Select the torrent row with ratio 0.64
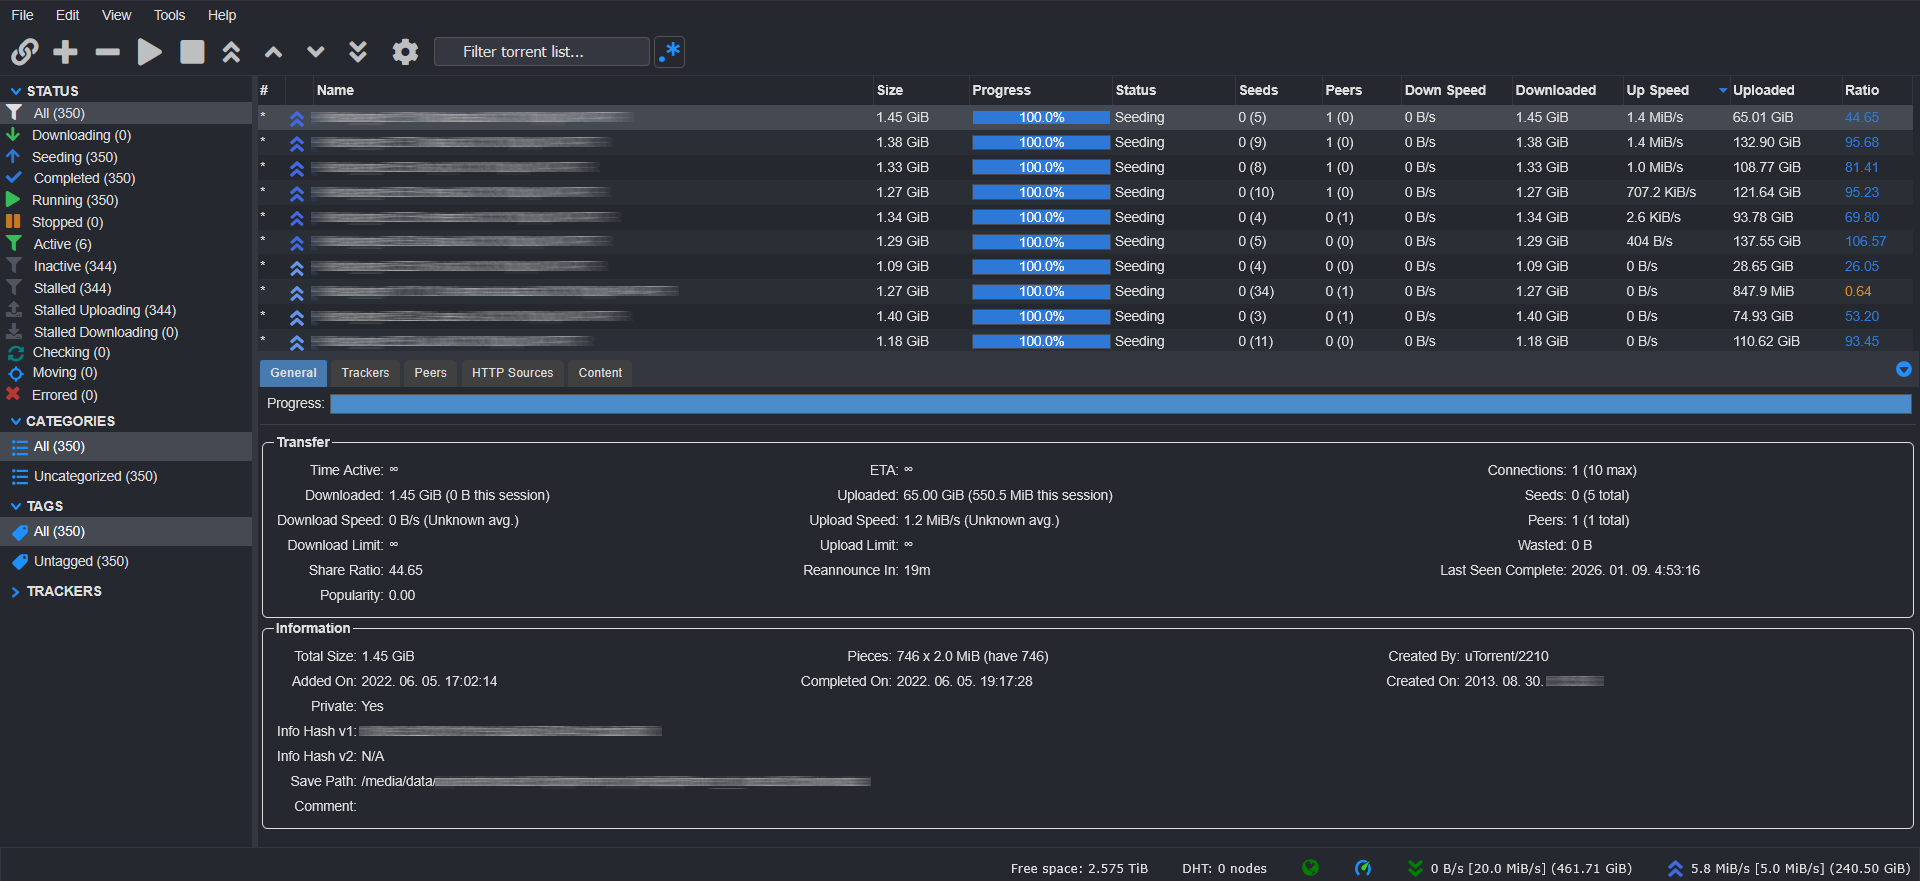Image resolution: width=1920 pixels, height=881 pixels. point(1085,292)
